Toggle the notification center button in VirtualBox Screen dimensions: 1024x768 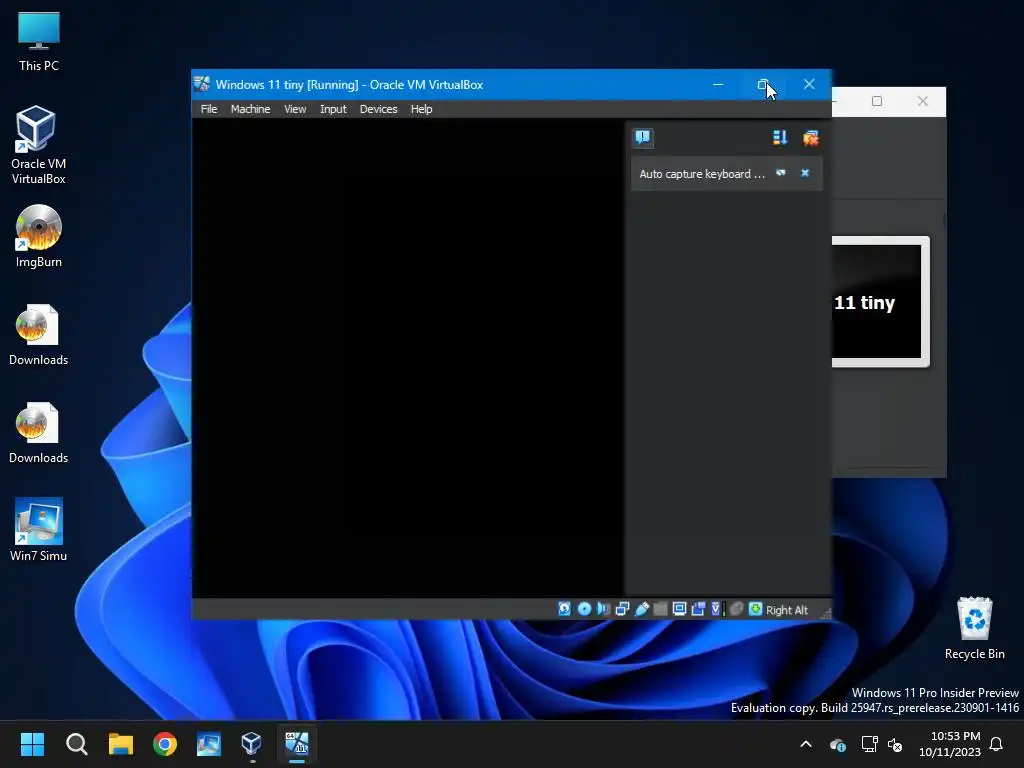[x=643, y=137]
